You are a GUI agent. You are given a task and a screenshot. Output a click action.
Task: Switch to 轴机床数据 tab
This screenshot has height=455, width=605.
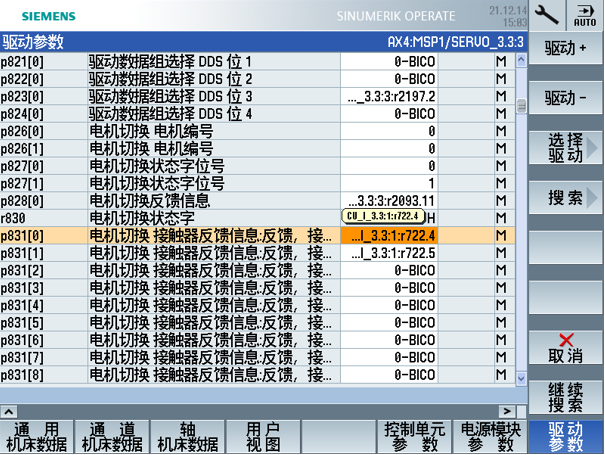(x=188, y=437)
